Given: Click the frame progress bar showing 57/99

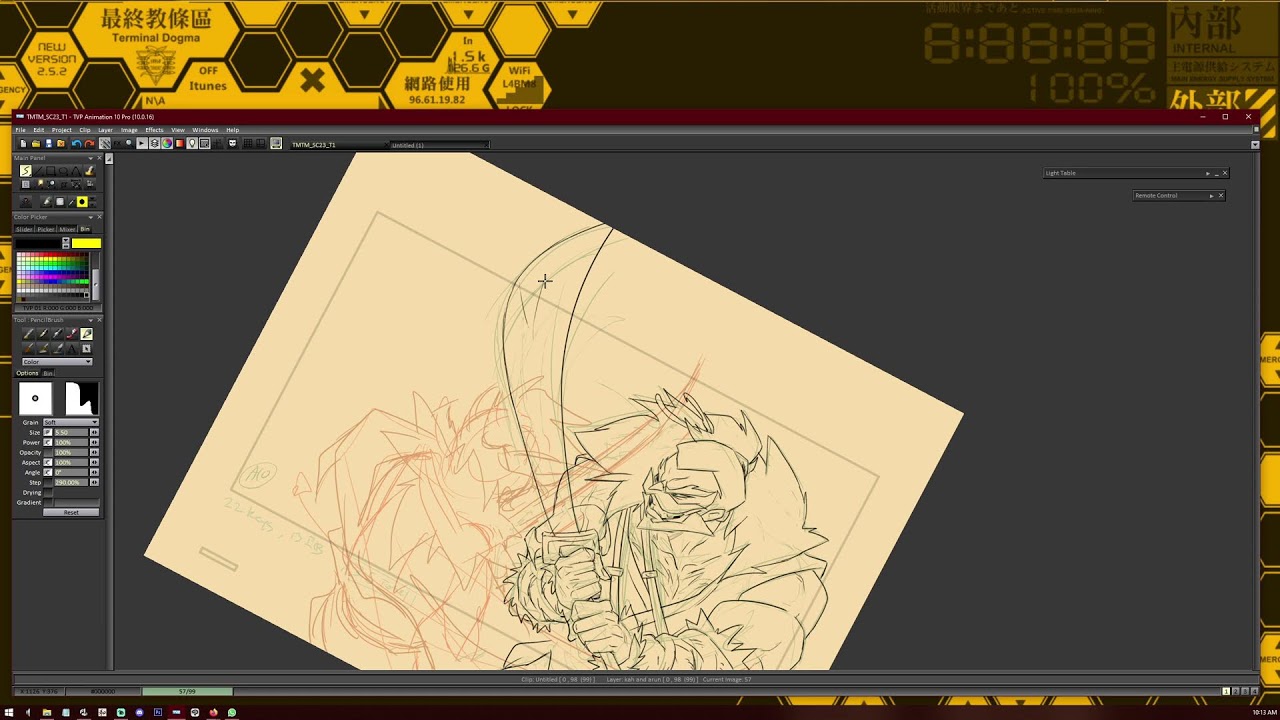Looking at the screenshot, I should 187,691.
